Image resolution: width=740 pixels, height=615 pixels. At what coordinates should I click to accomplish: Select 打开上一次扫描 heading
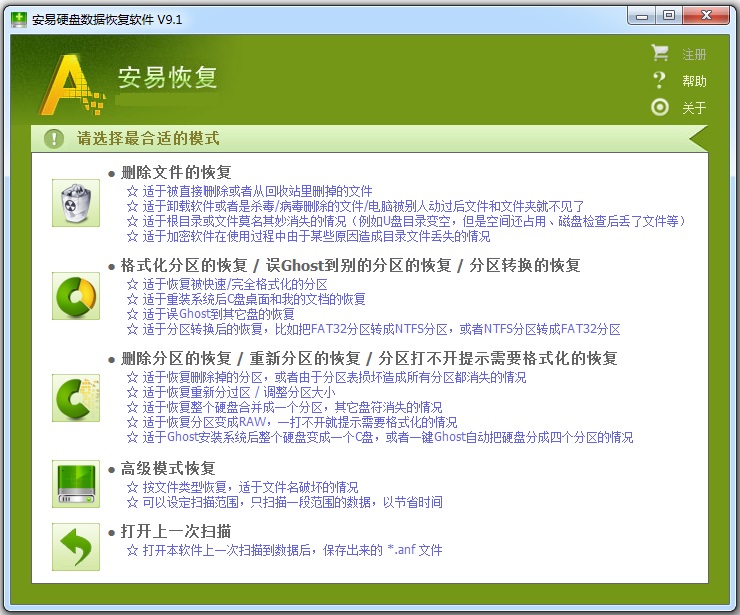click(176, 531)
